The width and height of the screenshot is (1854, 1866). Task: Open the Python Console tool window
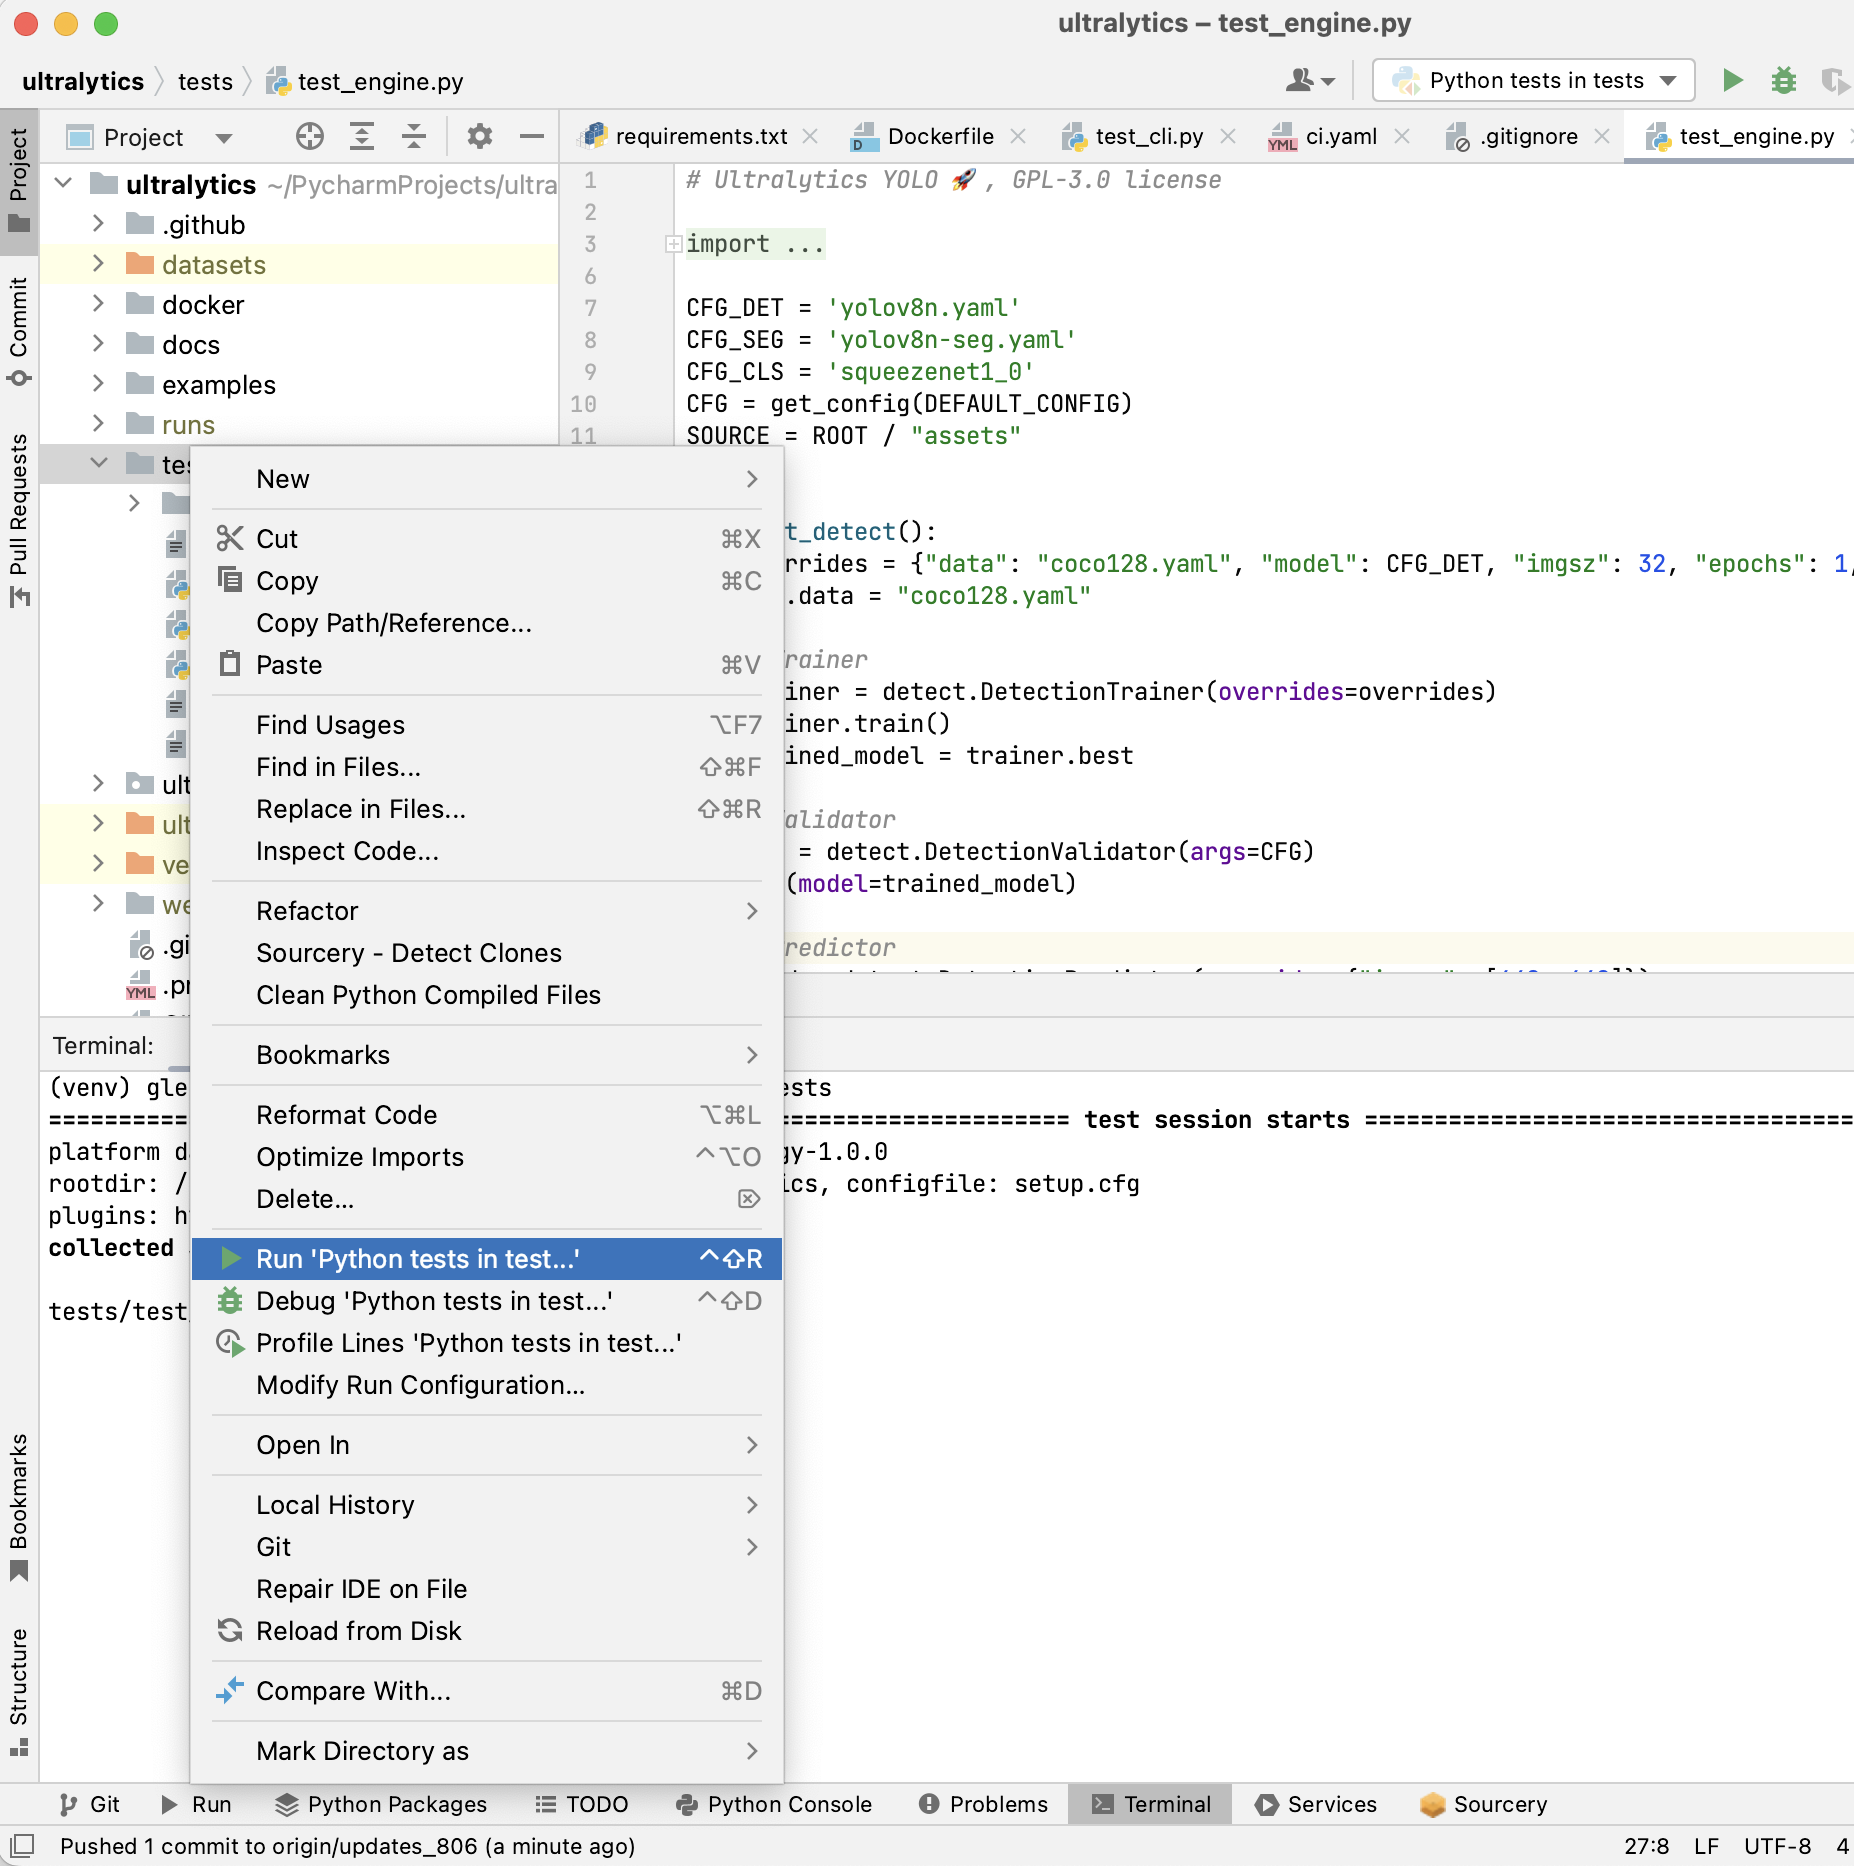(774, 1805)
